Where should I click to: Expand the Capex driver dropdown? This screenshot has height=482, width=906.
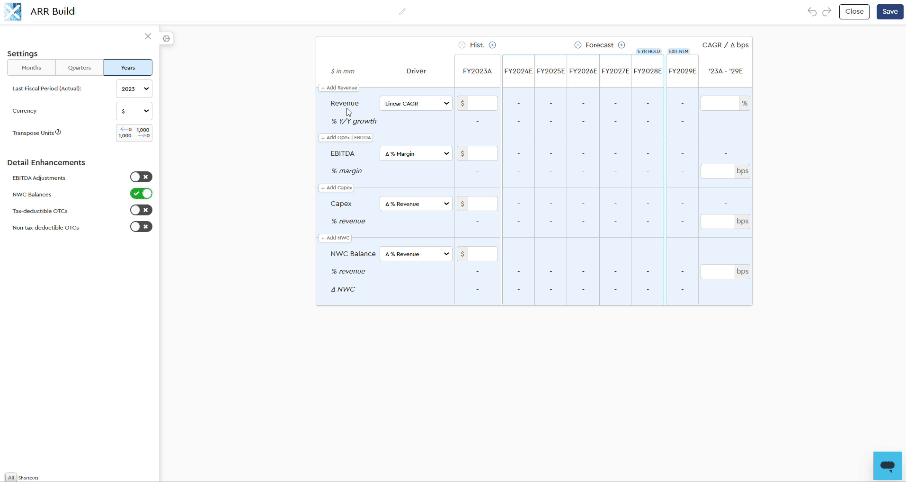(416, 204)
